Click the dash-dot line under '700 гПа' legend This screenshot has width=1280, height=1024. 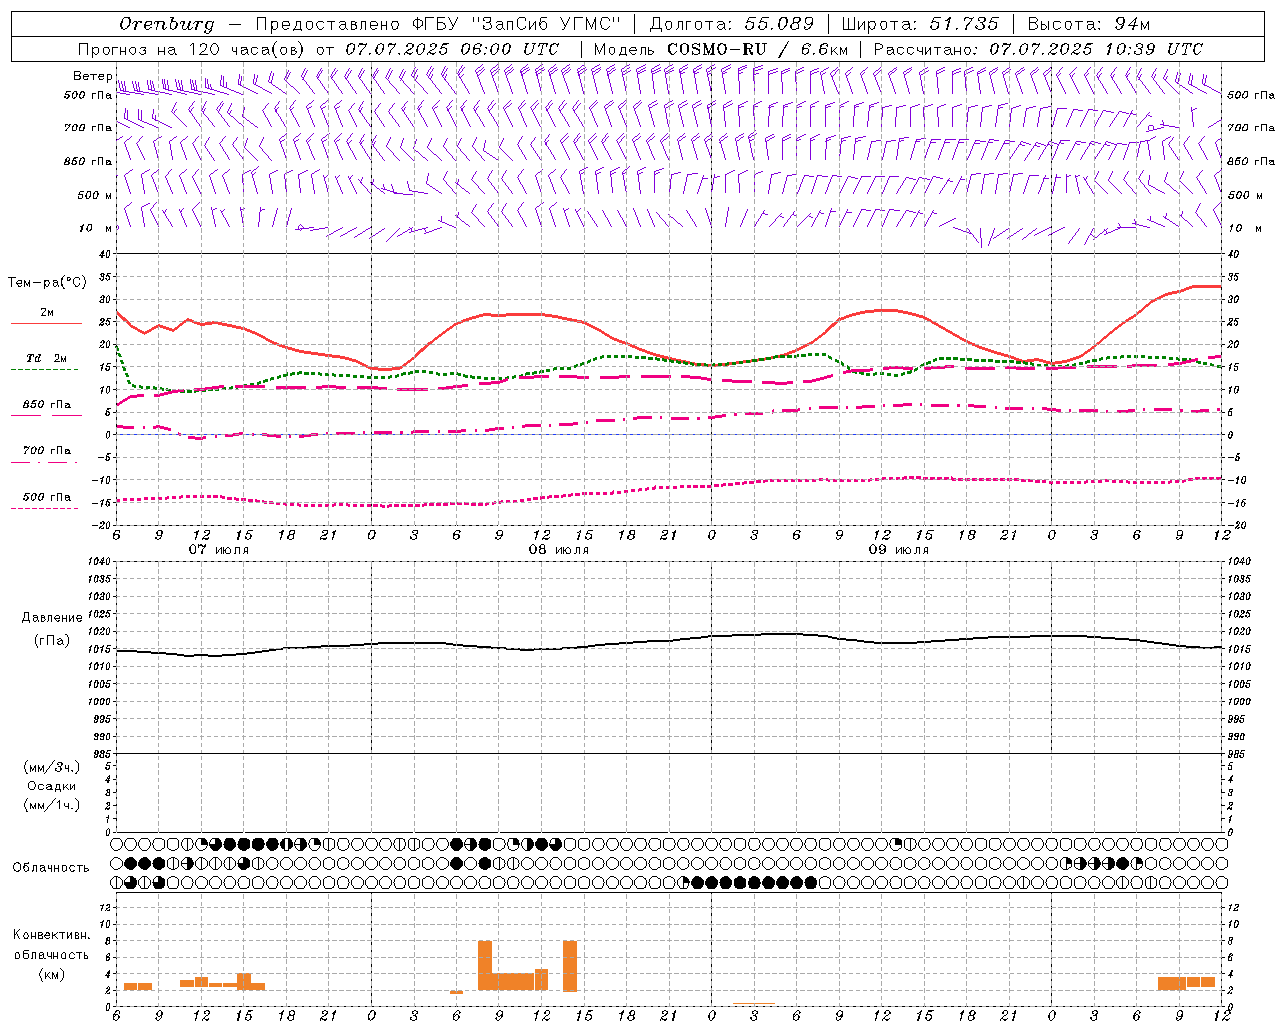click(x=46, y=462)
